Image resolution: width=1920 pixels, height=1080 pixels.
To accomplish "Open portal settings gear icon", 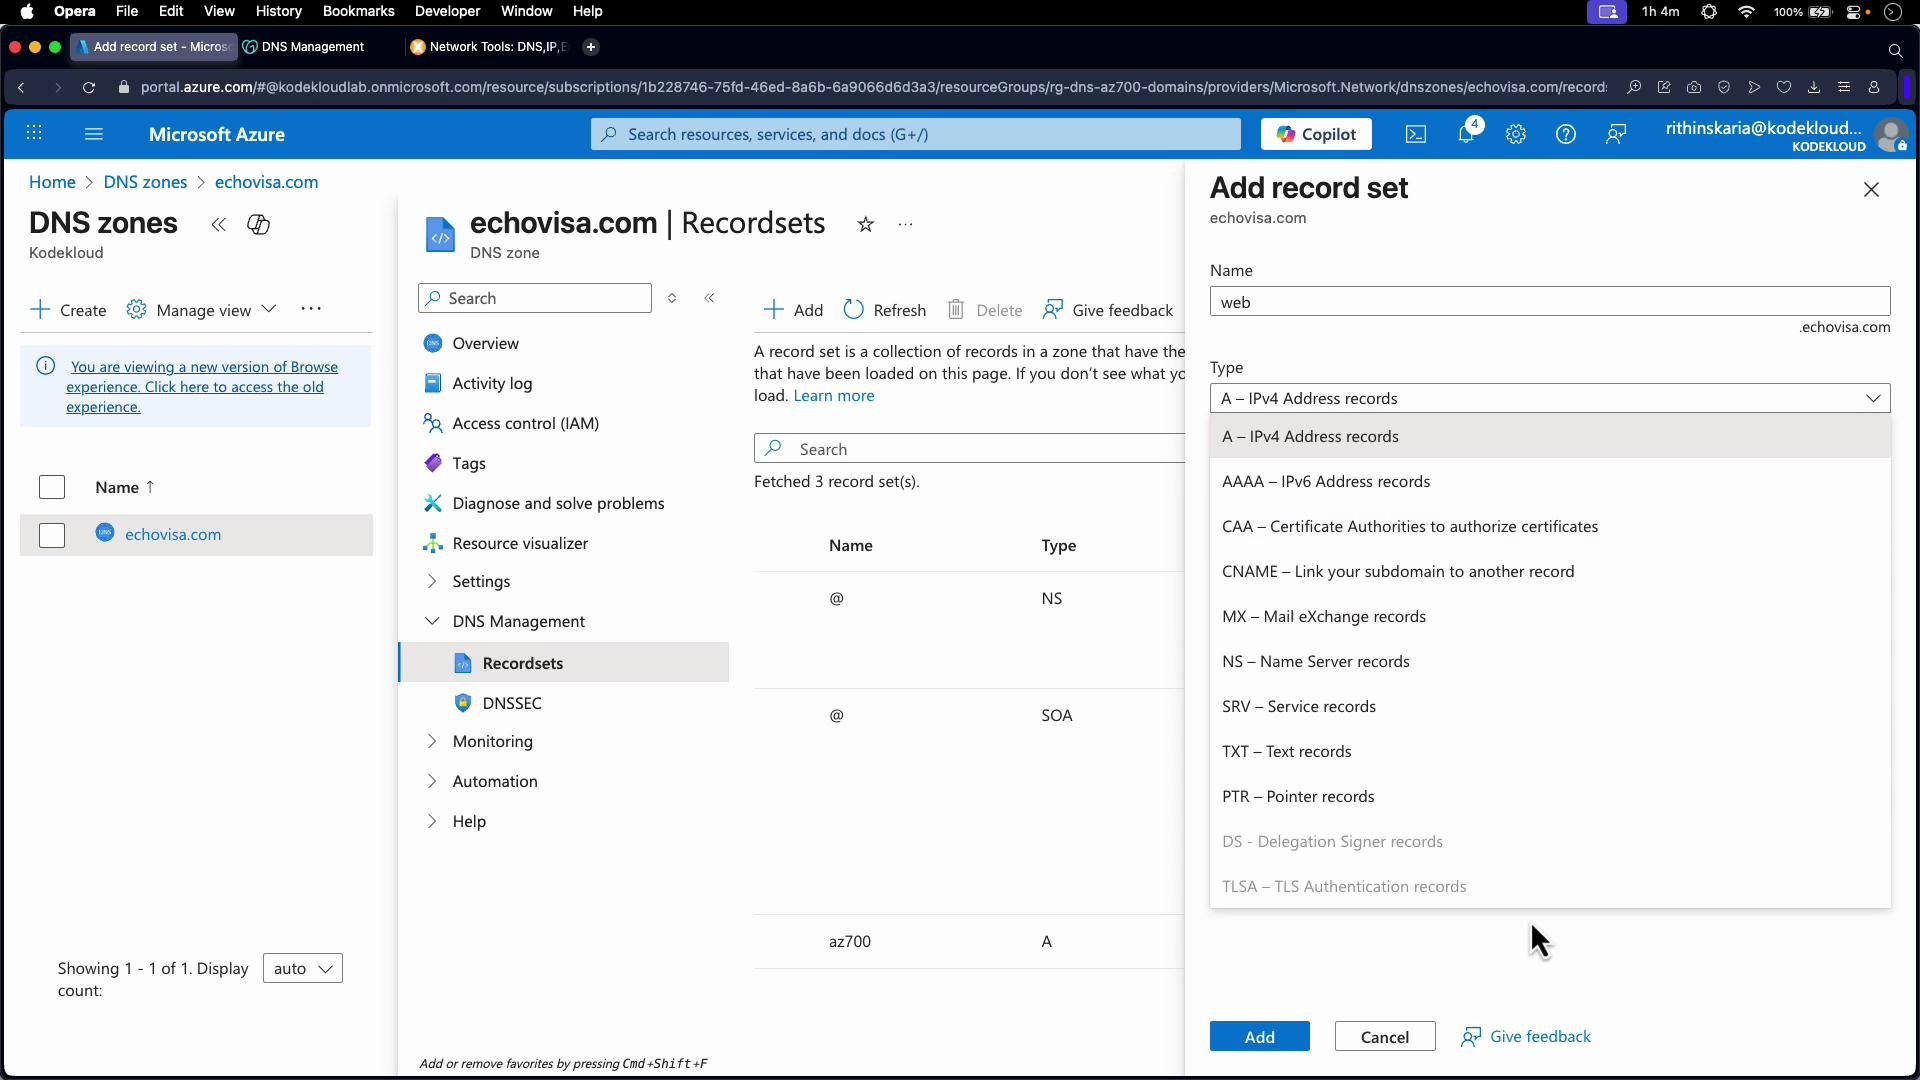I will coord(1516,134).
